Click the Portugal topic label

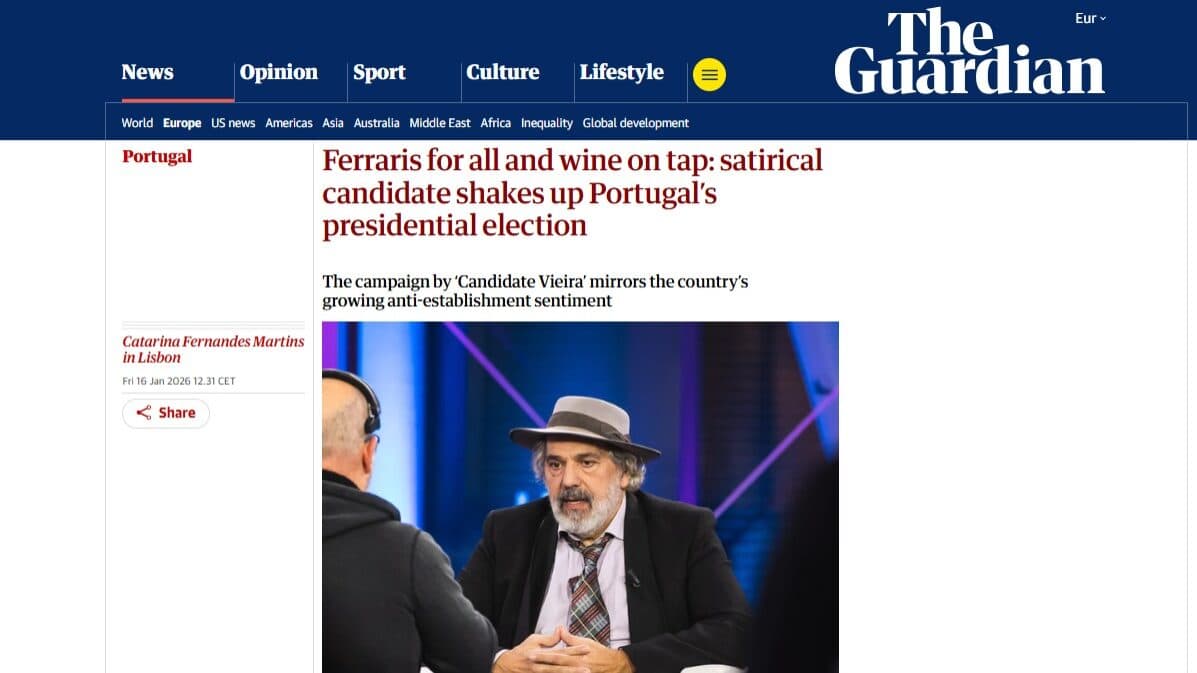tap(157, 156)
